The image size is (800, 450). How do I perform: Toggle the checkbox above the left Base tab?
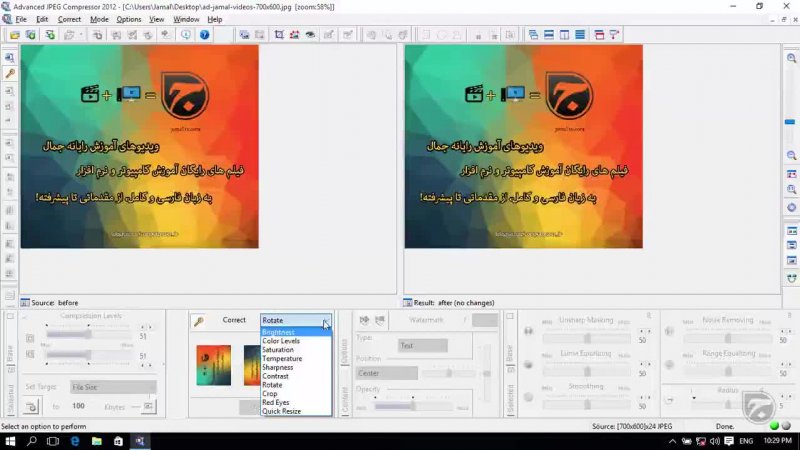click(x=10, y=317)
